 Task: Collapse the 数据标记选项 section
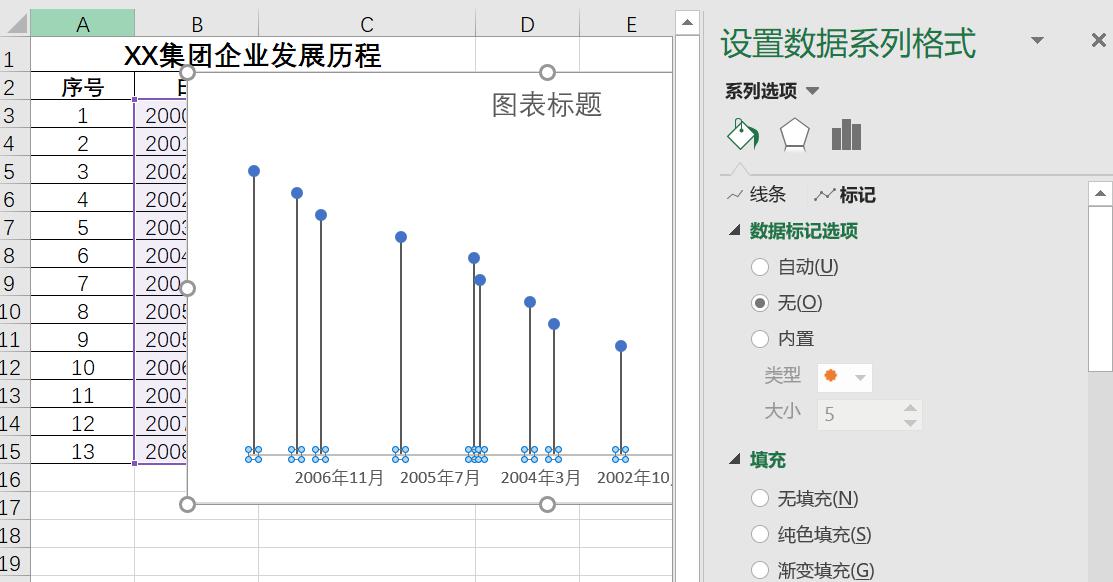click(735, 231)
